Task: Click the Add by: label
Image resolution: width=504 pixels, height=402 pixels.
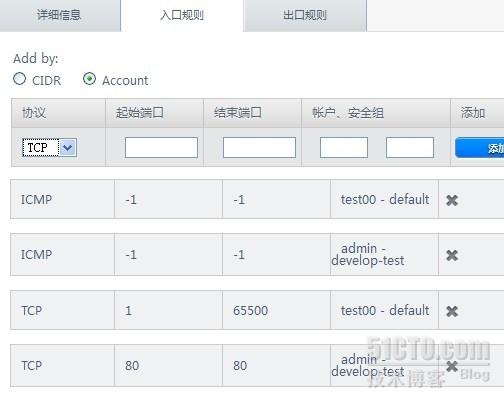Action: coord(36,58)
